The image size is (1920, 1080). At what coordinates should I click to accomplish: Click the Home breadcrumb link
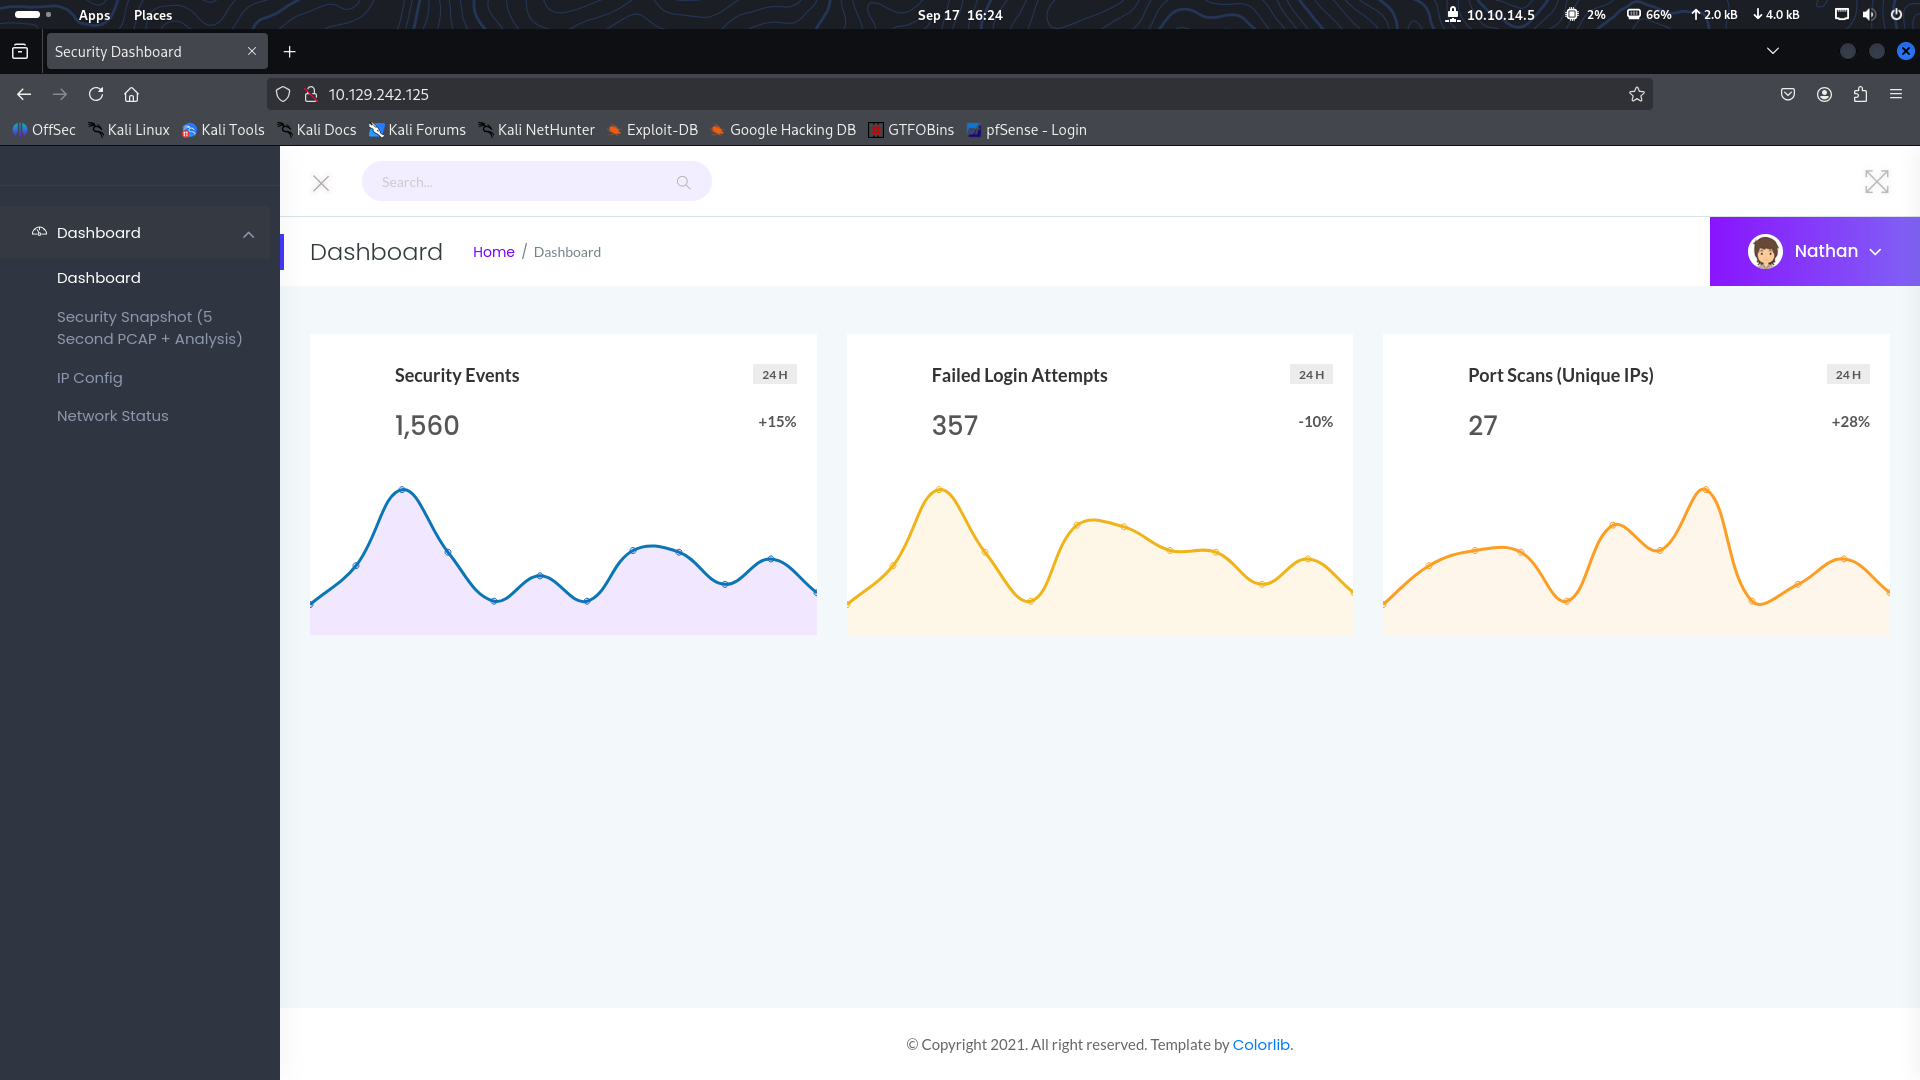pyautogui.click(x=493, y=251)
